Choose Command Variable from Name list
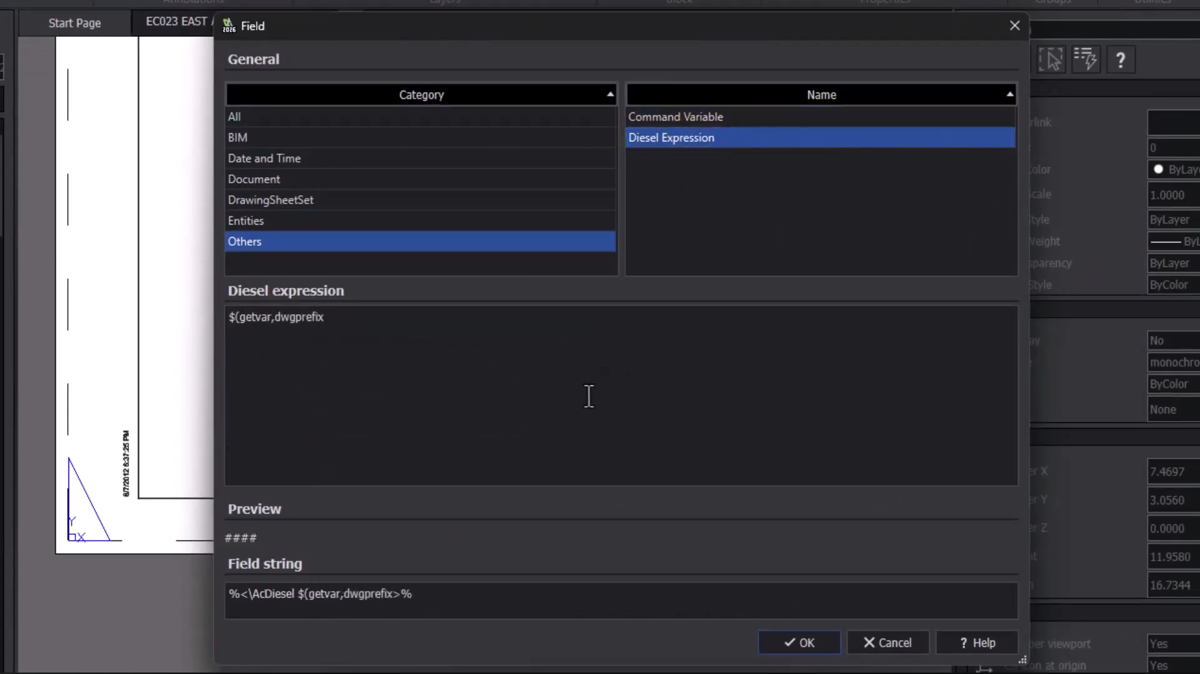1200x674 pixels. click(x=675, y=117)
